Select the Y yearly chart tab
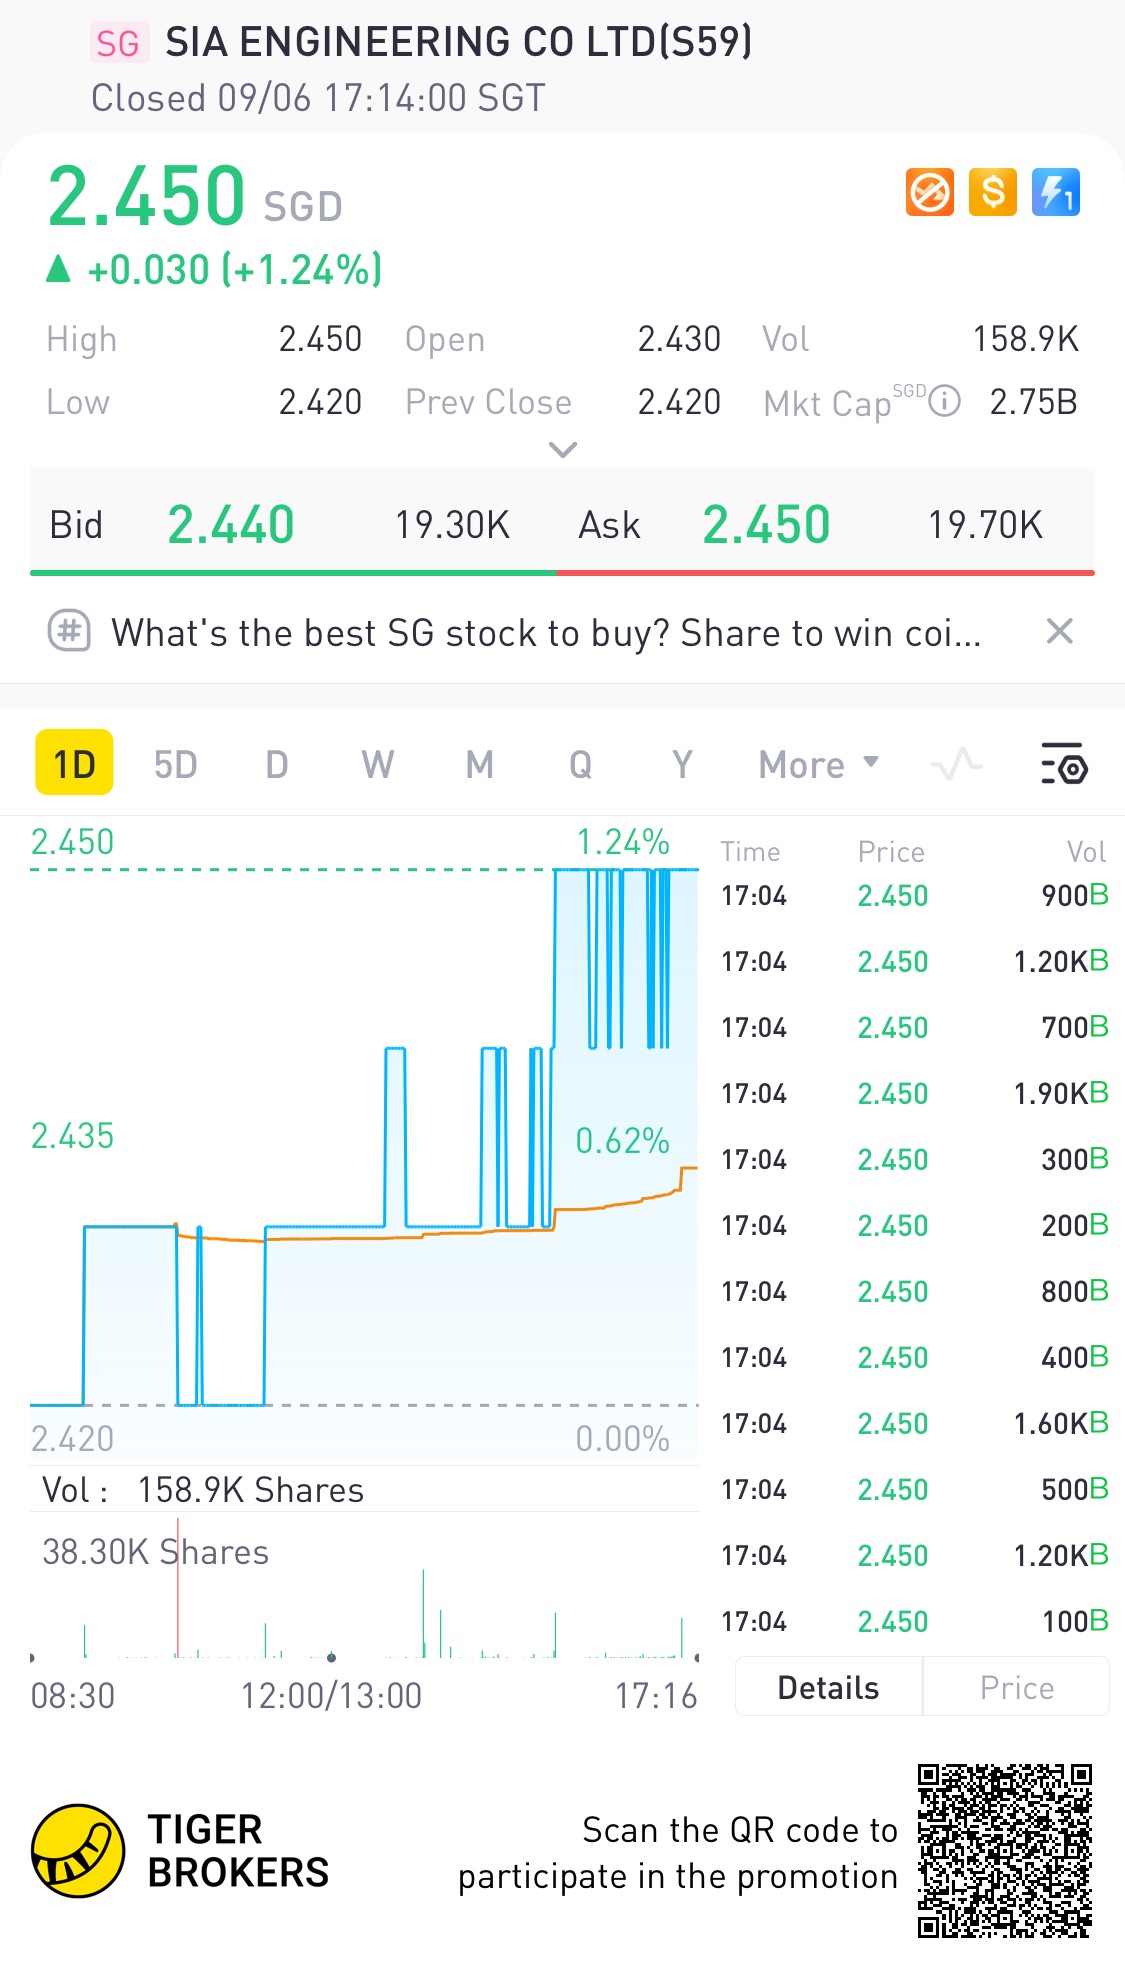1125x1971 pixels. 682,765
